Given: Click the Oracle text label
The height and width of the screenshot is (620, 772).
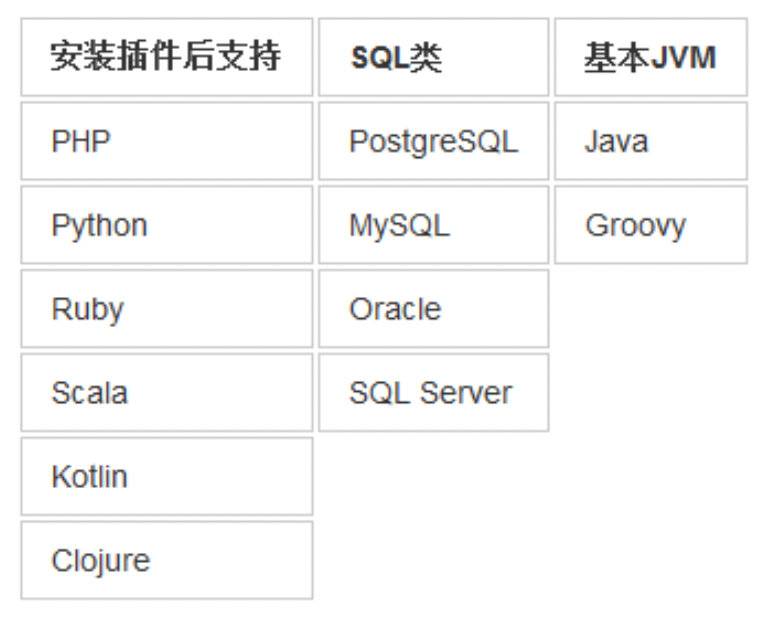Looking at the screenshot, I should click(395, 309).
